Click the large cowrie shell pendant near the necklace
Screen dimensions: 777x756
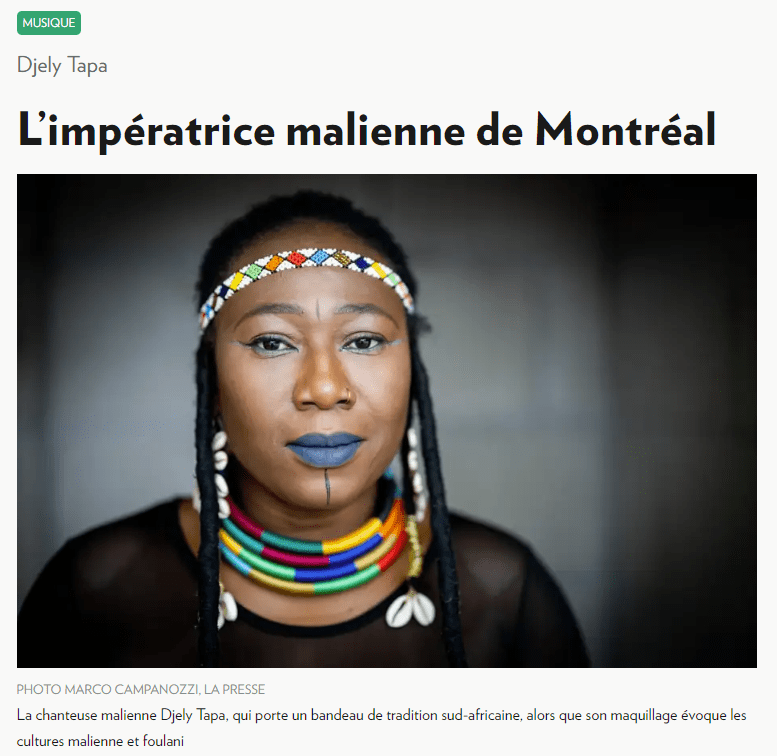click(410, 608)
